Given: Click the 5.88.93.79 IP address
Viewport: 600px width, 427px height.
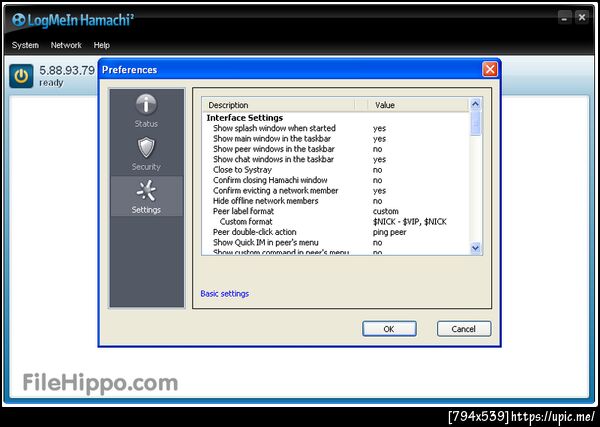Looking at the screenshot, I should coord(67,70).
